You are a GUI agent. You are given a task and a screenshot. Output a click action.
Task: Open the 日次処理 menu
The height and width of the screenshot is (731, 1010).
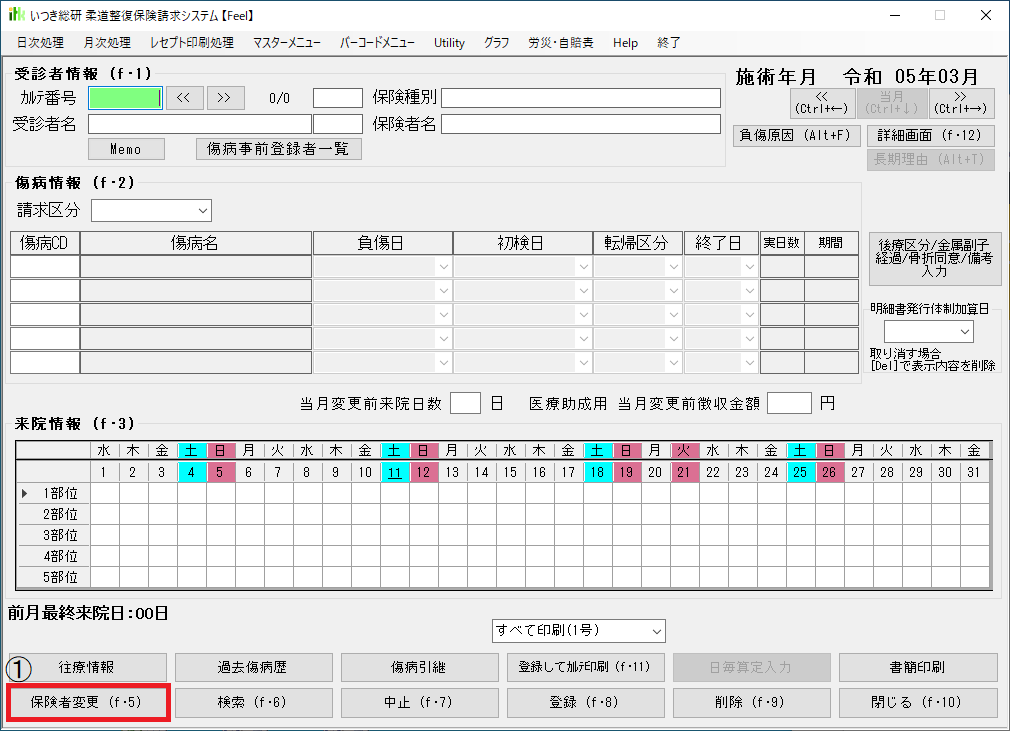(40, 43)
